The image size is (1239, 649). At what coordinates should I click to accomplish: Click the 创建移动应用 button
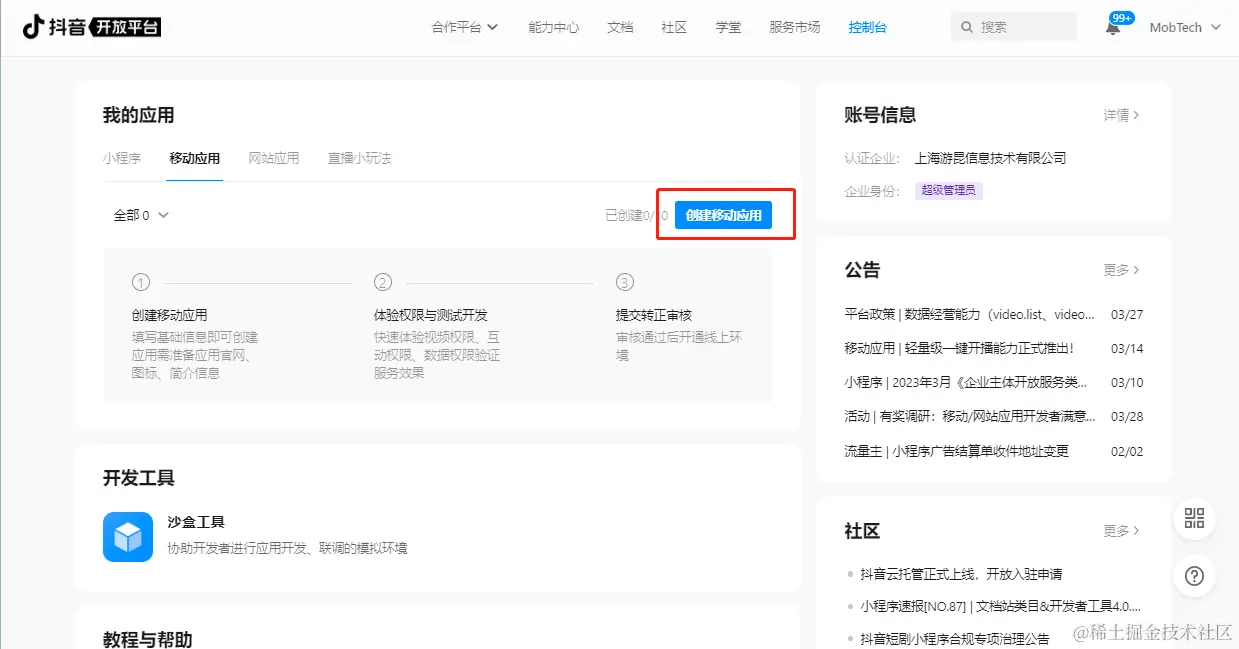click(723, 215)
